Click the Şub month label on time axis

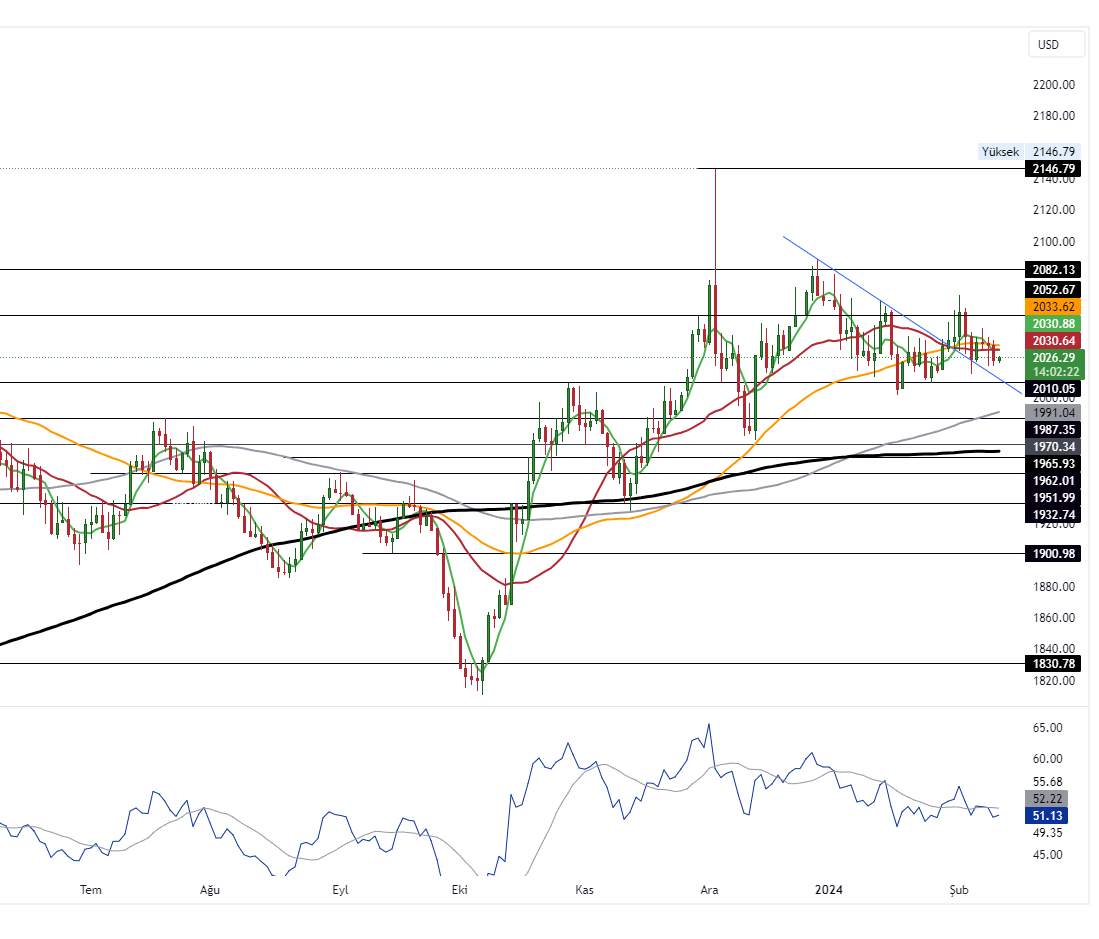click(957, 888)
